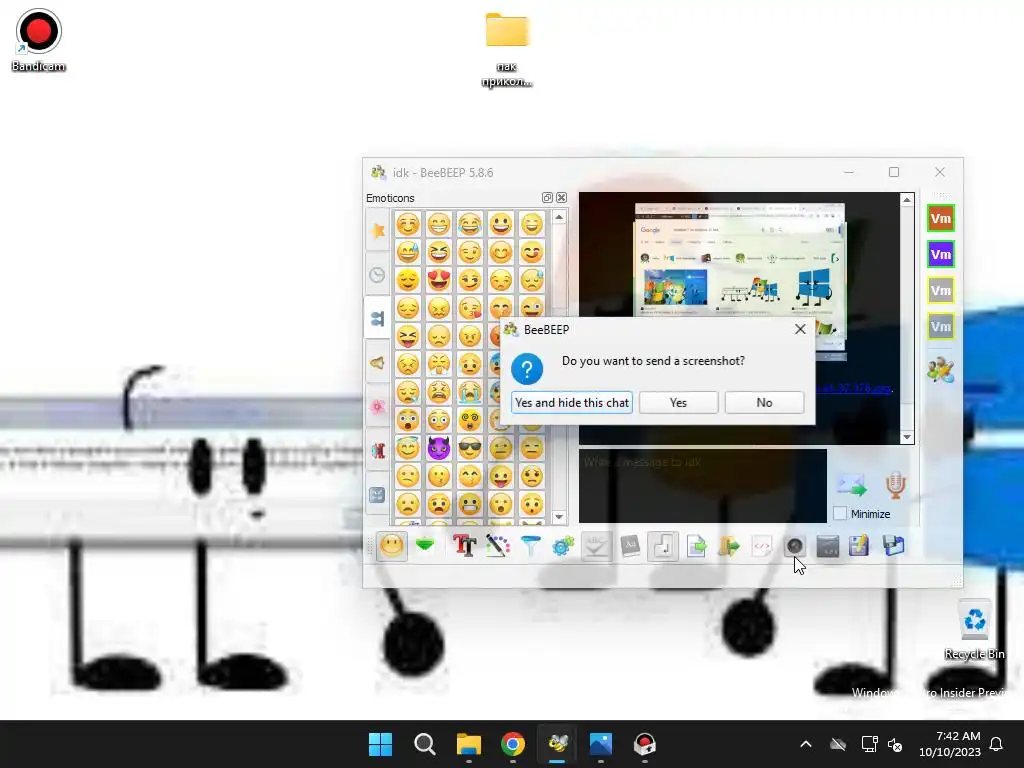1024x768 pixels.
Task: Select the purple Vm user avatar
Action: pos(940,254)
